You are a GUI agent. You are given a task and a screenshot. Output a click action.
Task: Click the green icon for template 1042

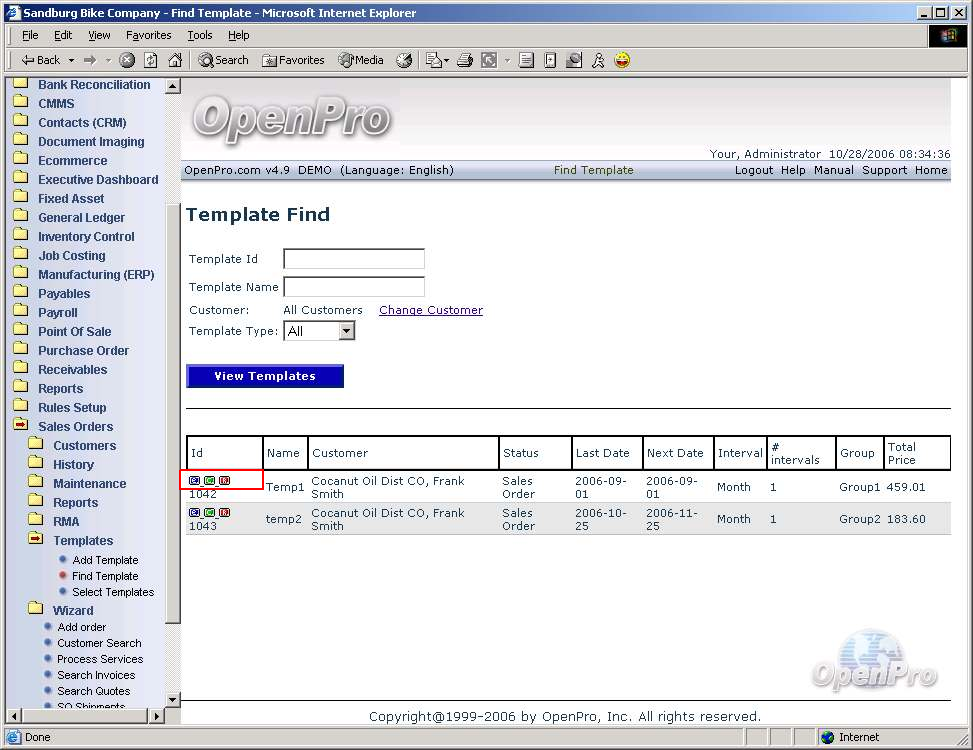pyautogui.click(x=210, y=481)
